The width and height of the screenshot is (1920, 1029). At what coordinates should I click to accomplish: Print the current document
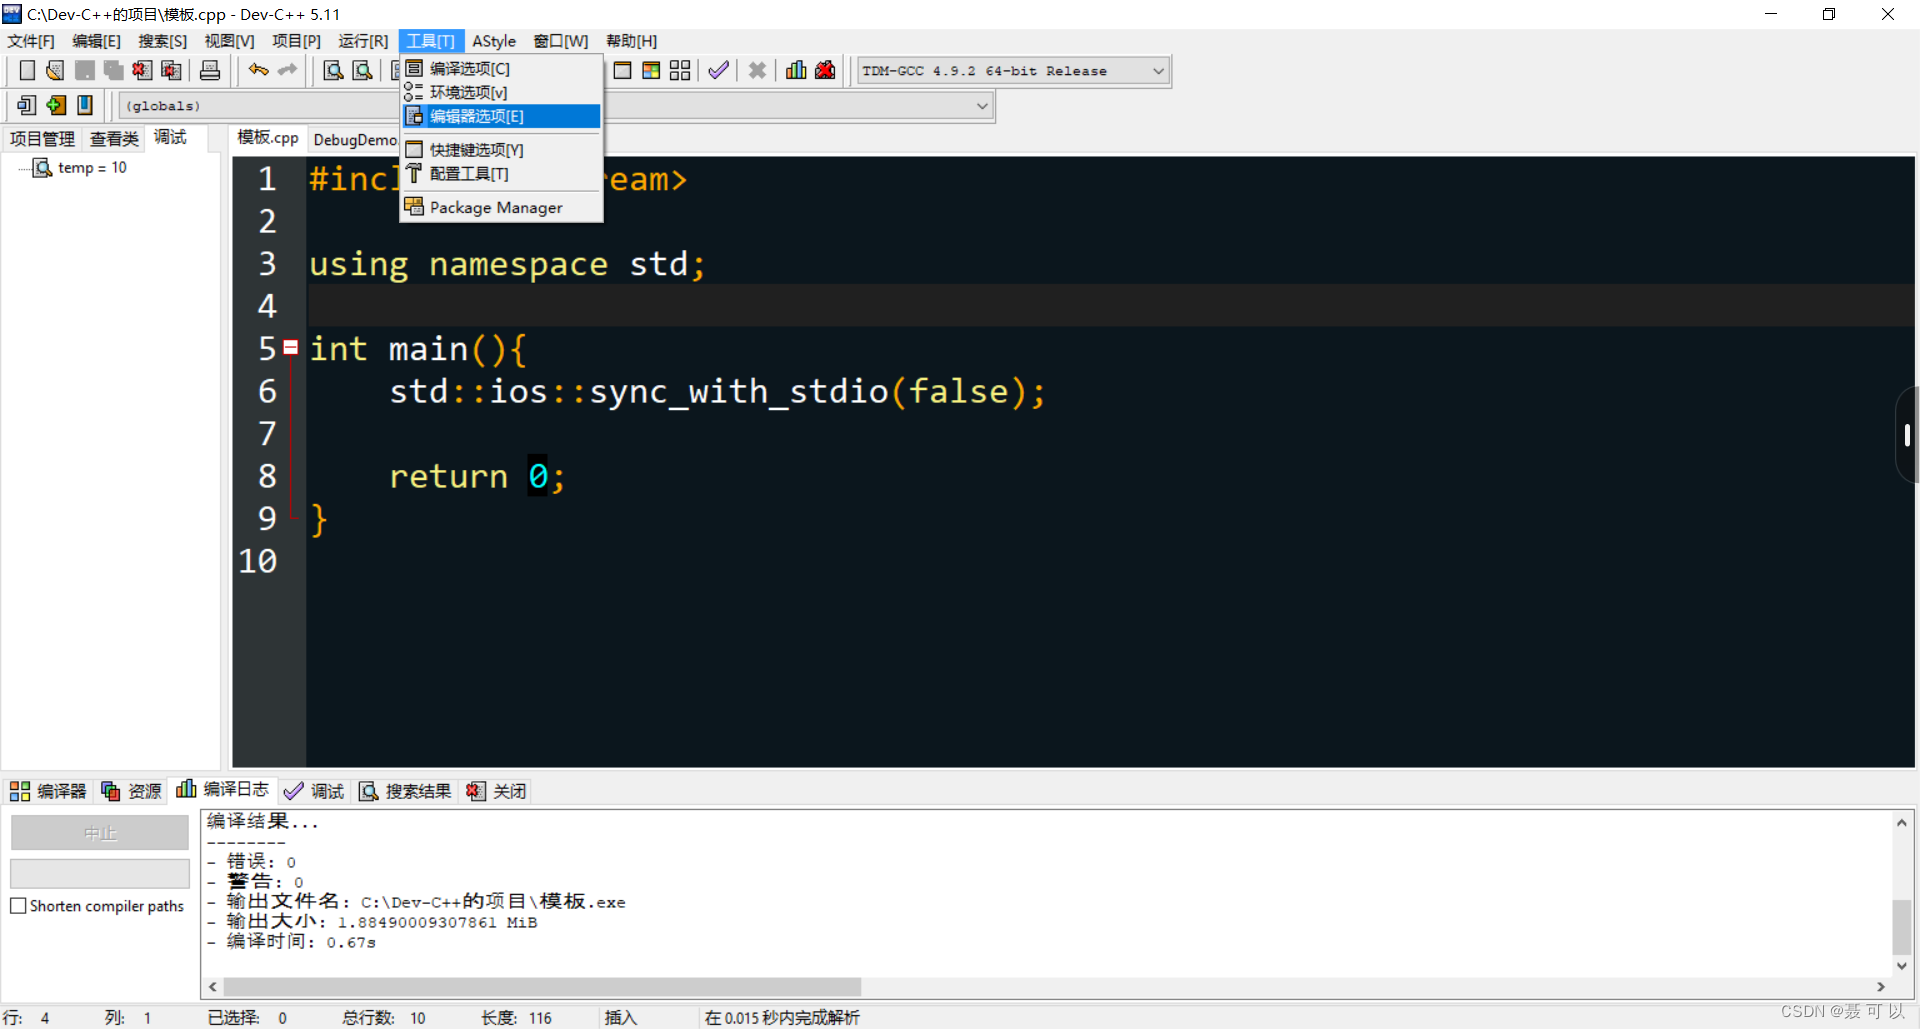[x=209, y=70]
